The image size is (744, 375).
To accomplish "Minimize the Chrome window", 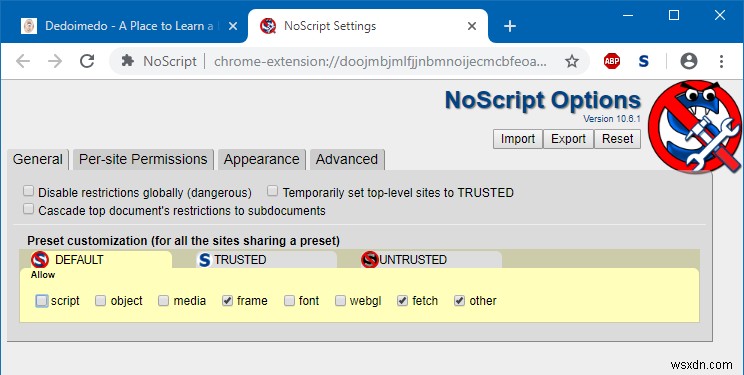I will (x=628, y=15).
